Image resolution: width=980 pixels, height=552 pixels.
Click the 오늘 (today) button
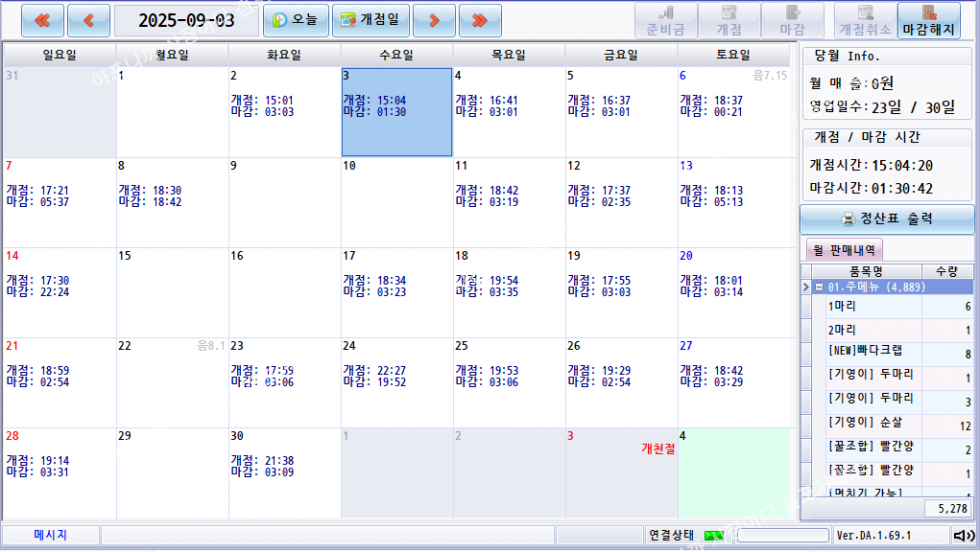tap(295, 19)
